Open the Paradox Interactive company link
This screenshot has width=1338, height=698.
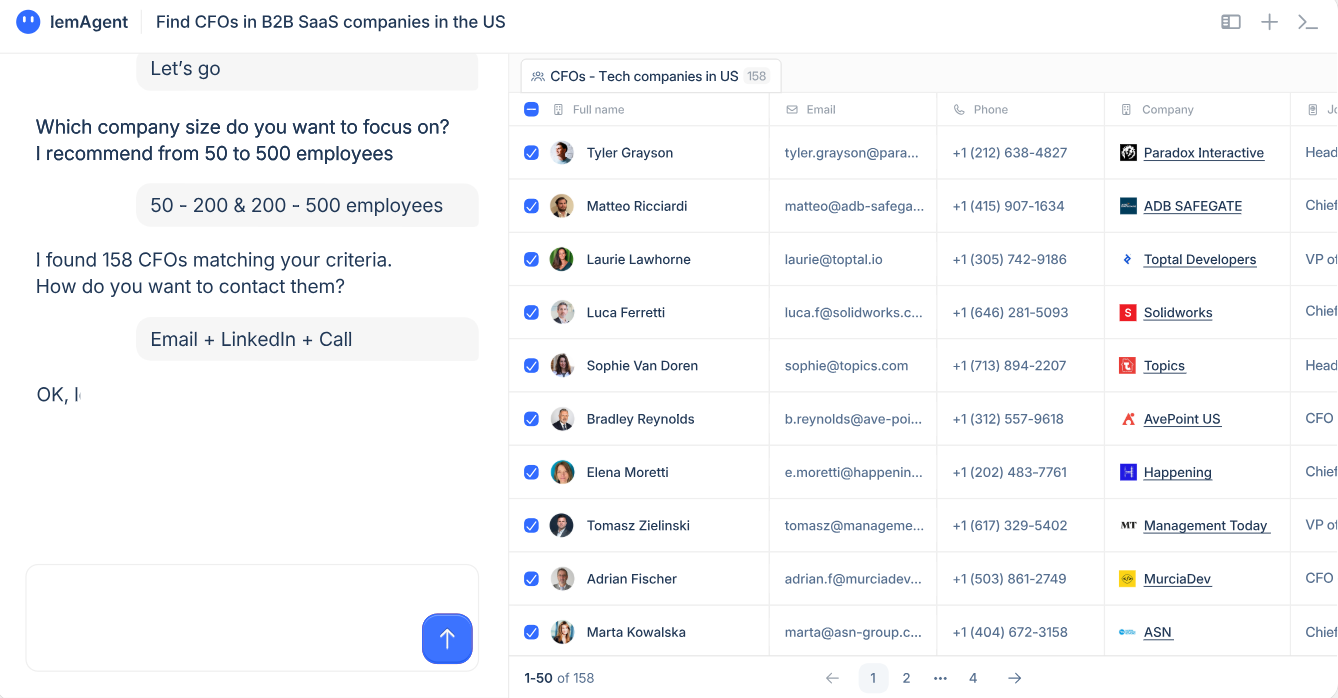[1204, 153]
